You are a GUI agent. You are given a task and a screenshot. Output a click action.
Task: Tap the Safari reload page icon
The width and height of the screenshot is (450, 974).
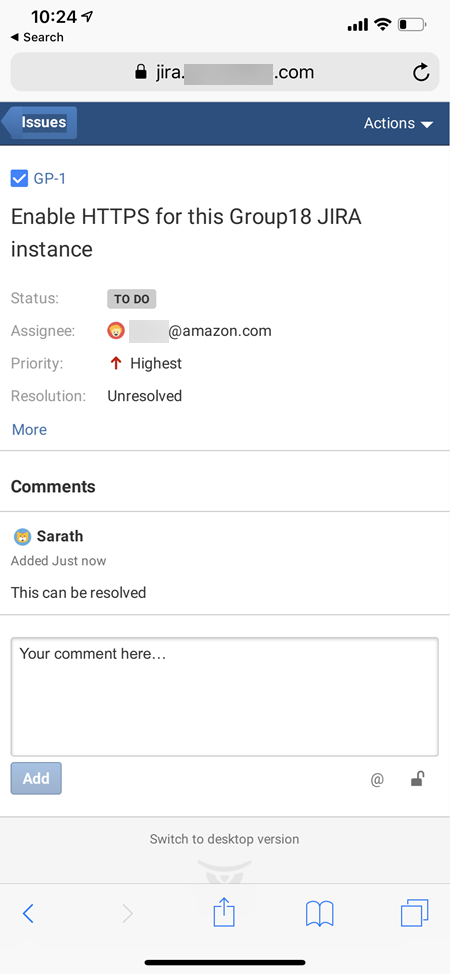coord(421,73)
